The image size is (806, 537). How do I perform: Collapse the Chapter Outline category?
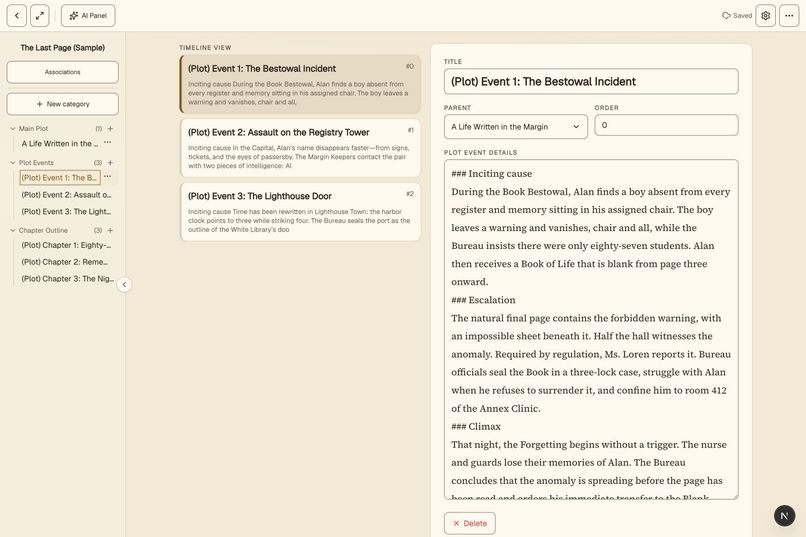click(13, 230)
